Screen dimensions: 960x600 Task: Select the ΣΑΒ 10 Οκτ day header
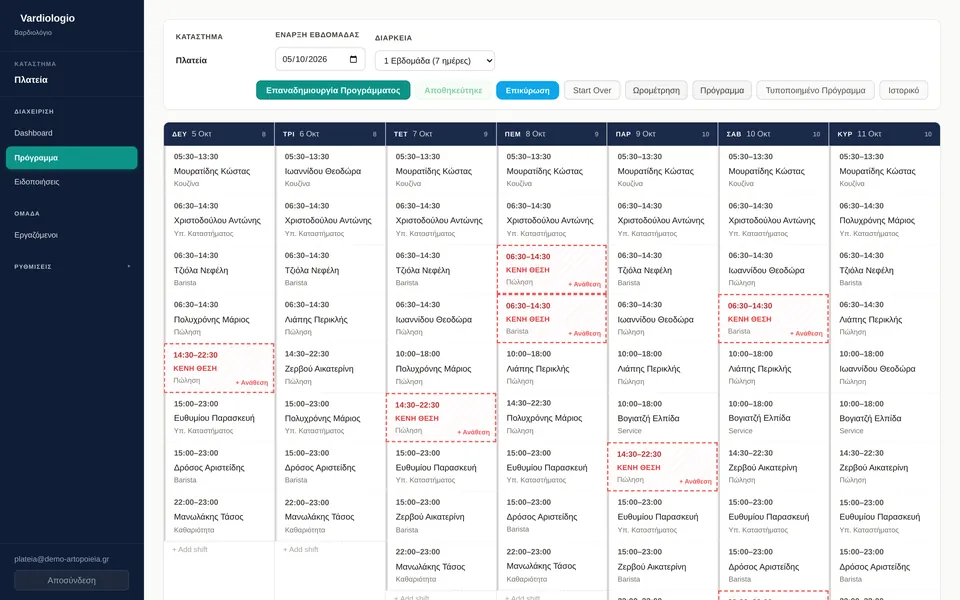tap(774, 134)
